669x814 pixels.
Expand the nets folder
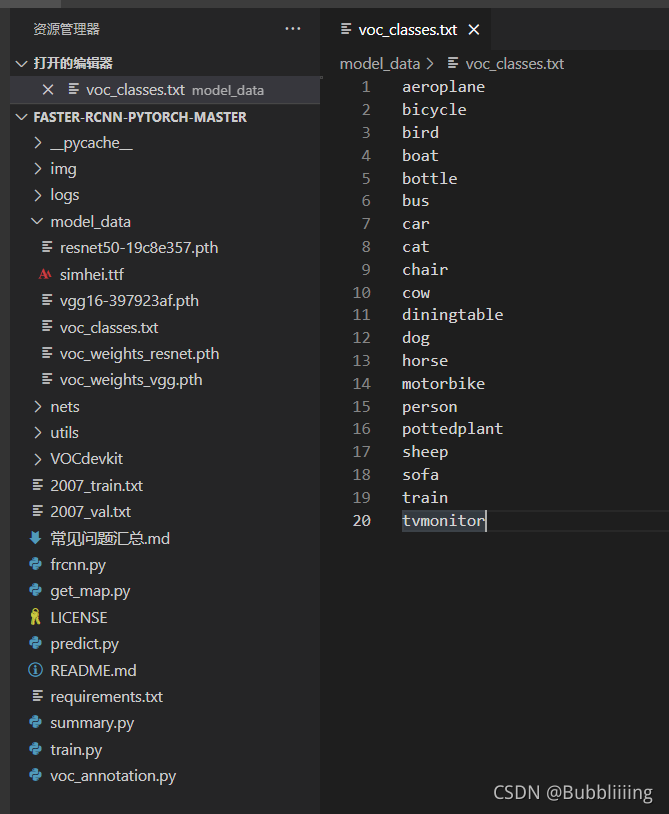pos(37,406)
